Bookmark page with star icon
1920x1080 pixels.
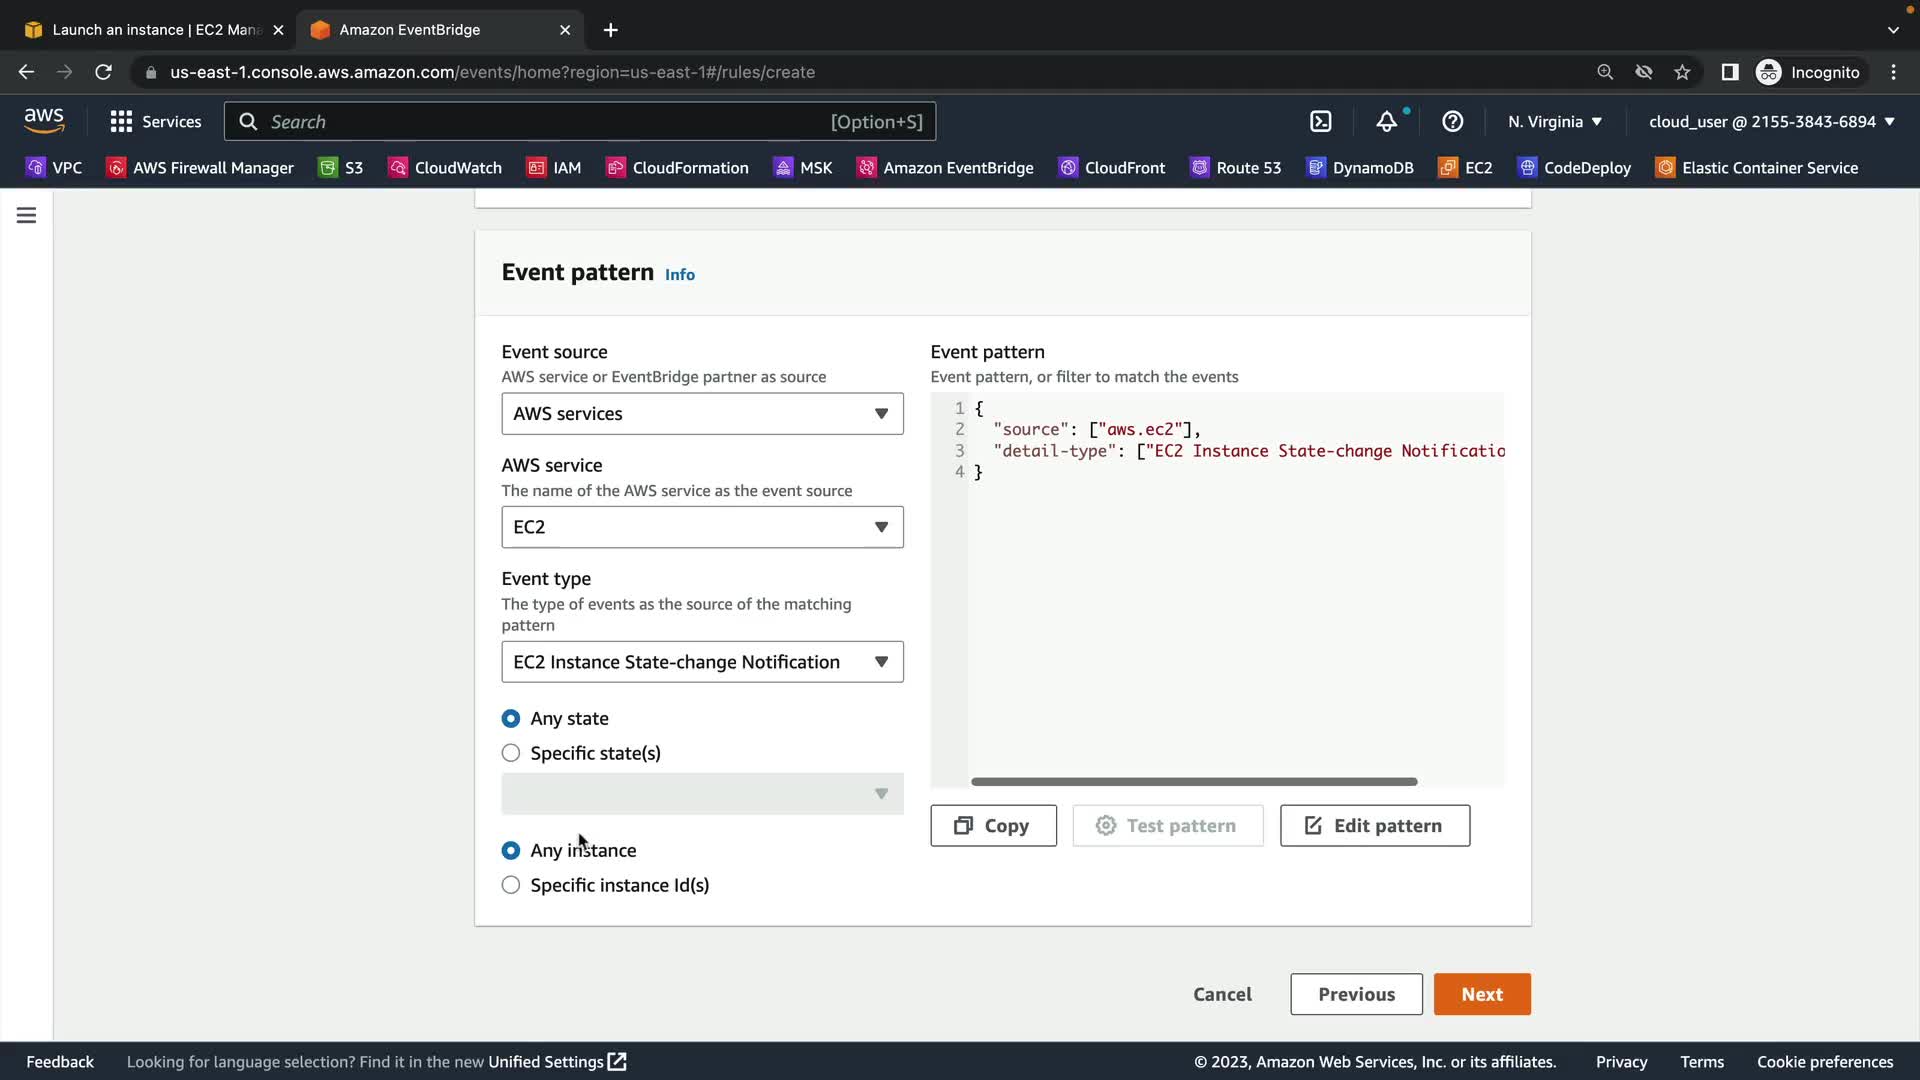1682,72
